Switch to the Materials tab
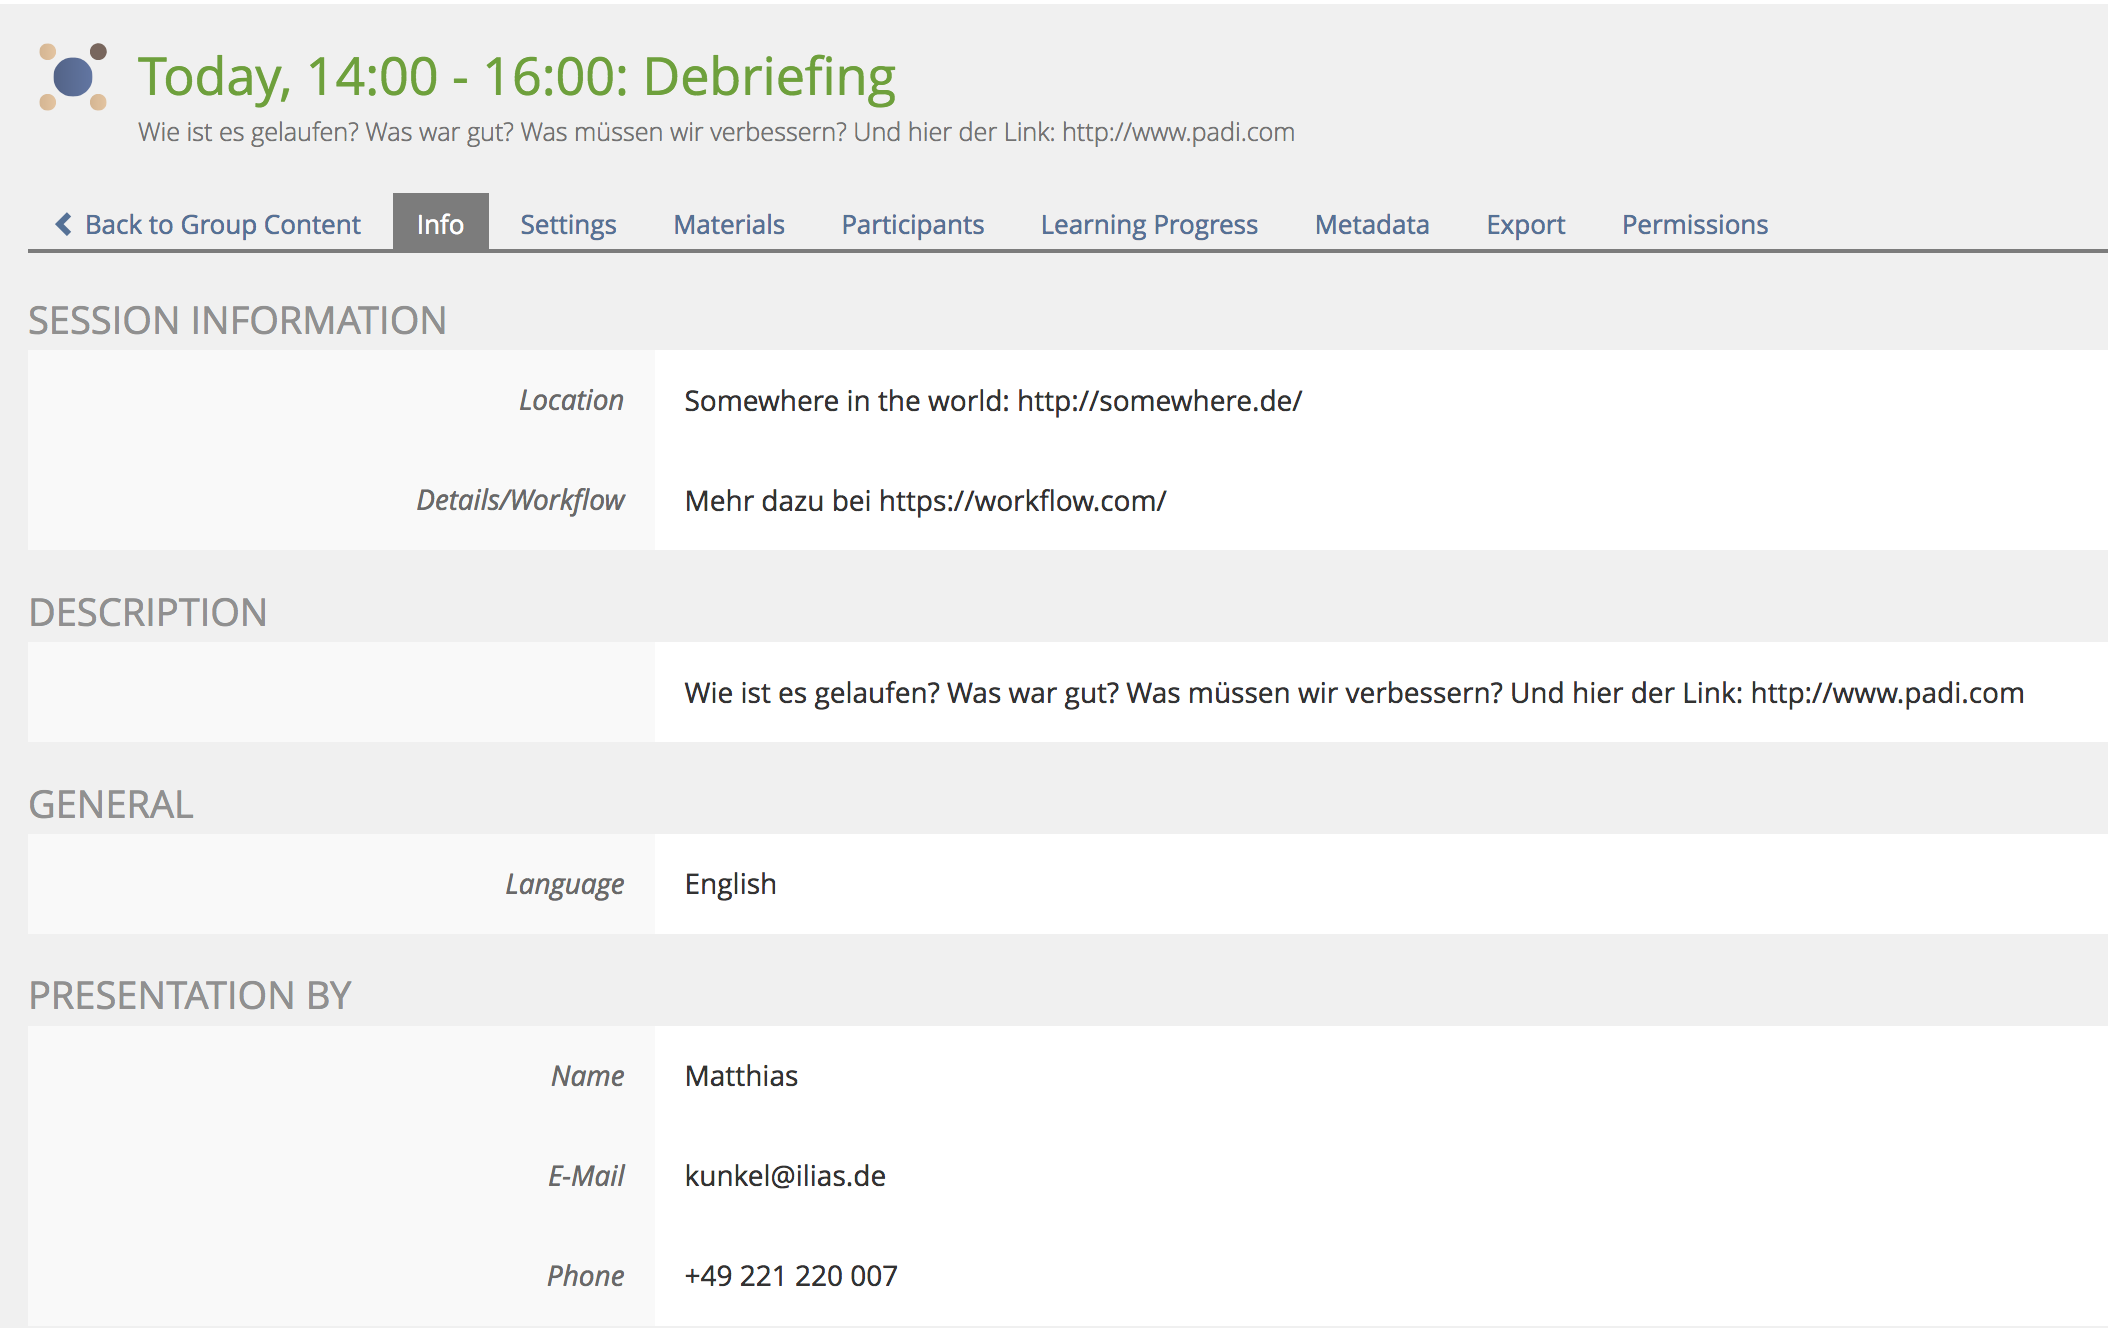Image resolution: width=2108 pixels, height=1328 pixels. pyautogui.click(x=729, y=224)
